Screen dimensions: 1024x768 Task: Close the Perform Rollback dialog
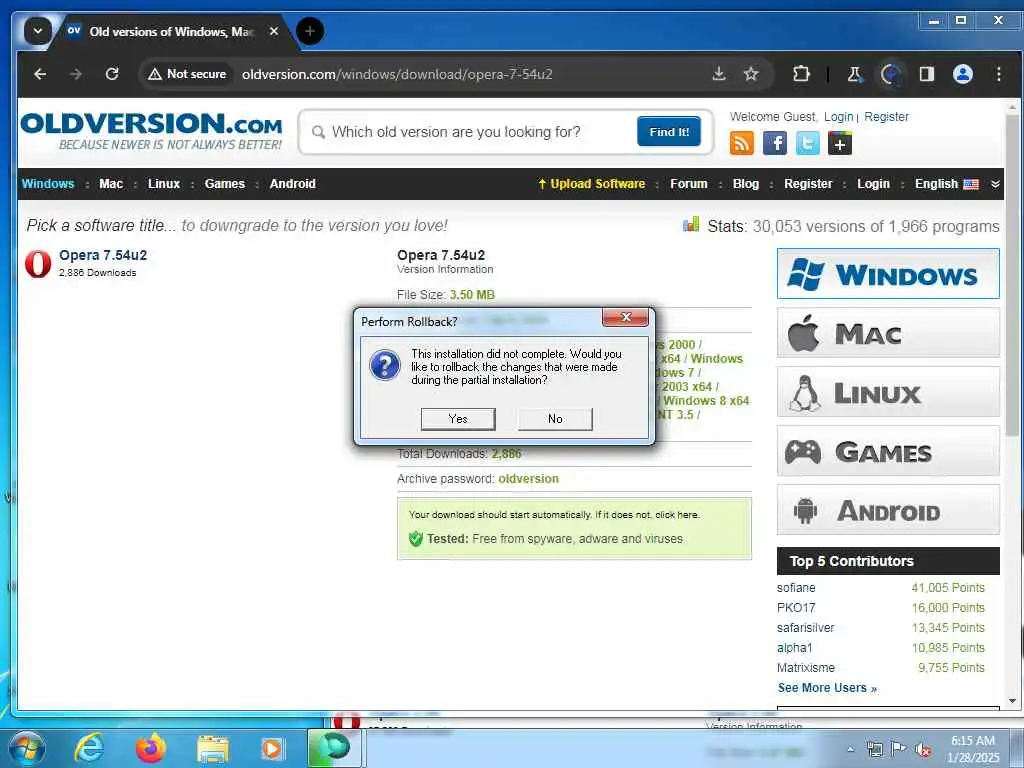(x=626, y=317)
